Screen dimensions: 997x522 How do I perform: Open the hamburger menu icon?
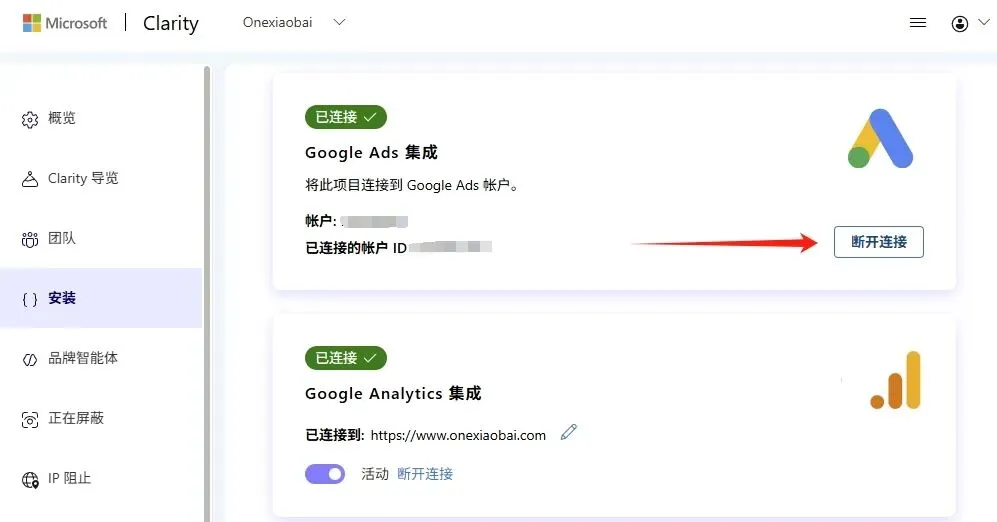918,23
